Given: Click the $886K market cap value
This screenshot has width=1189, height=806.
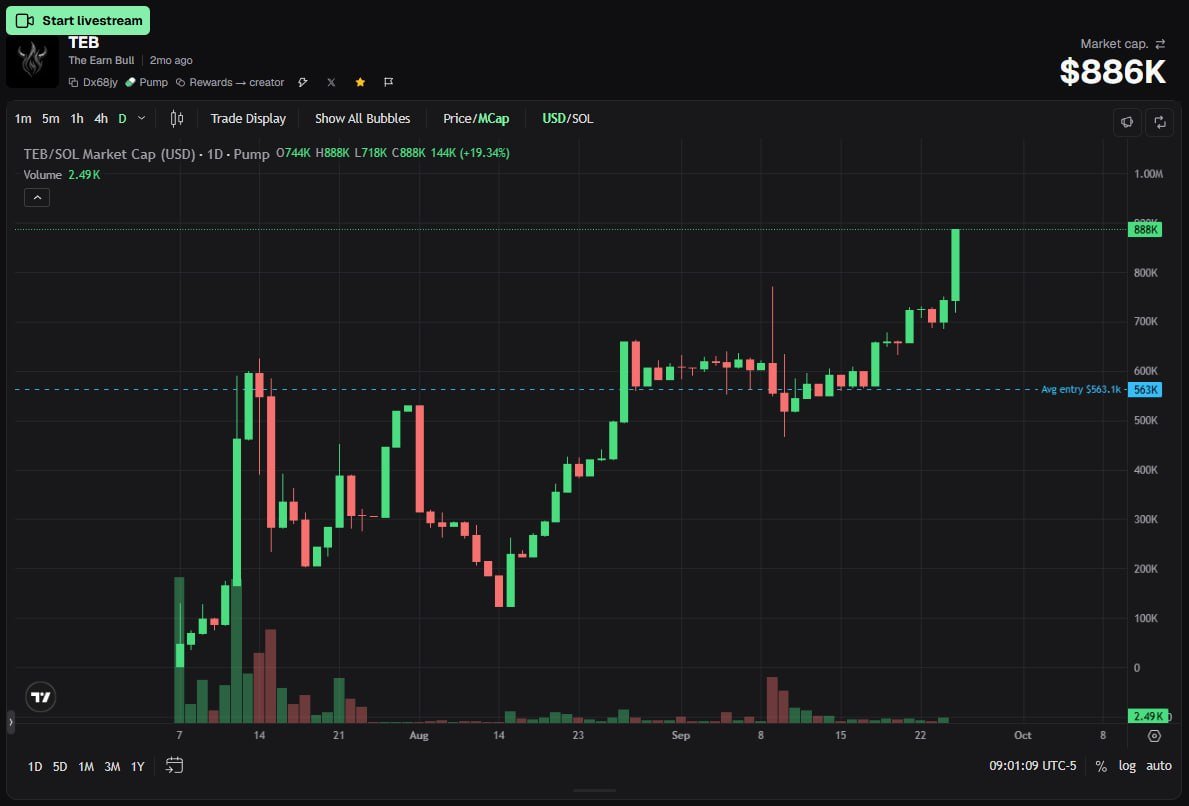Looking at the screenshot, I should [1112, 72].
